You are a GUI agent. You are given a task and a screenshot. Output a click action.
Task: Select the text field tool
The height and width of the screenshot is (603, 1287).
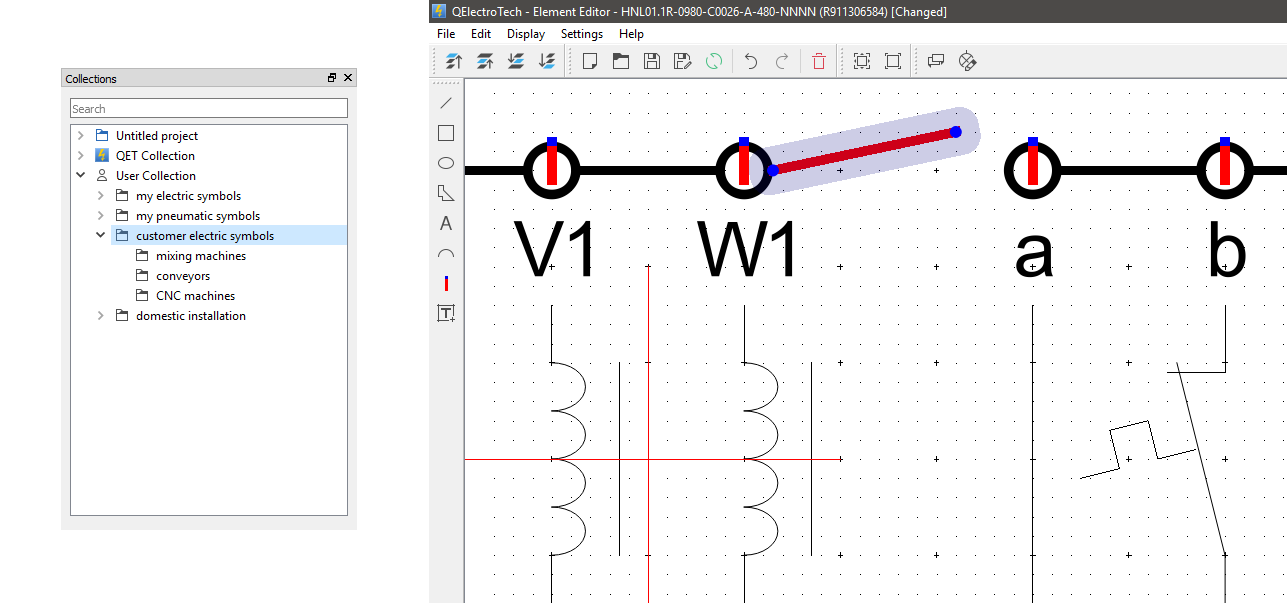(446, 314)
